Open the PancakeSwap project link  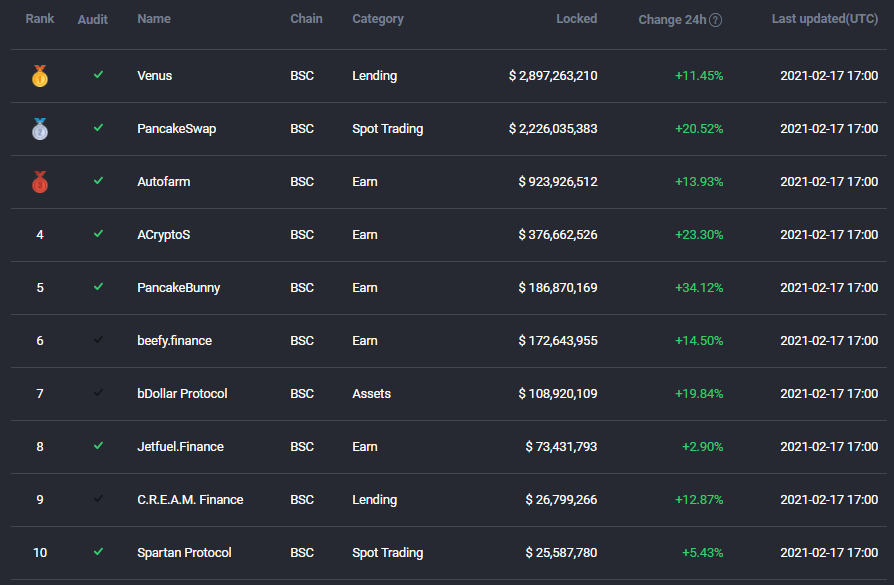tap(176, 129)
